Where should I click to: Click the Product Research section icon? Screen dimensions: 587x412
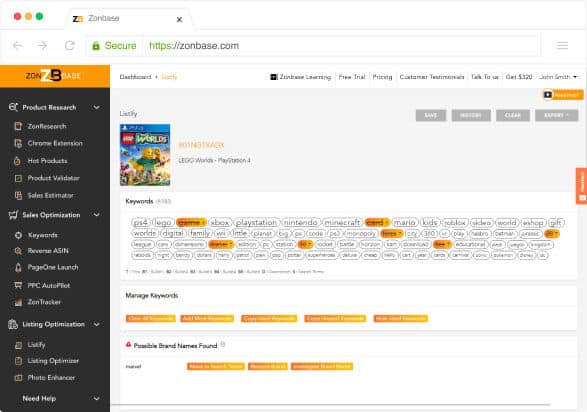(13, 107)
